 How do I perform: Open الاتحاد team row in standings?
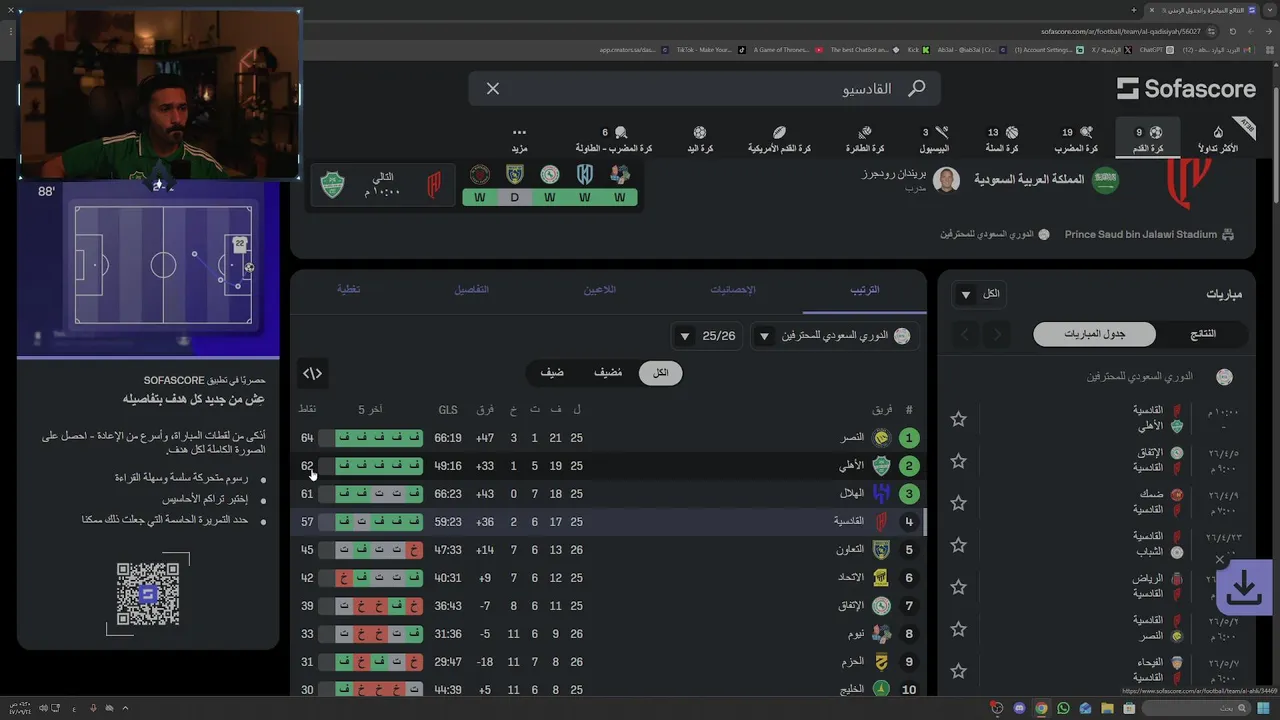[608, 578]
